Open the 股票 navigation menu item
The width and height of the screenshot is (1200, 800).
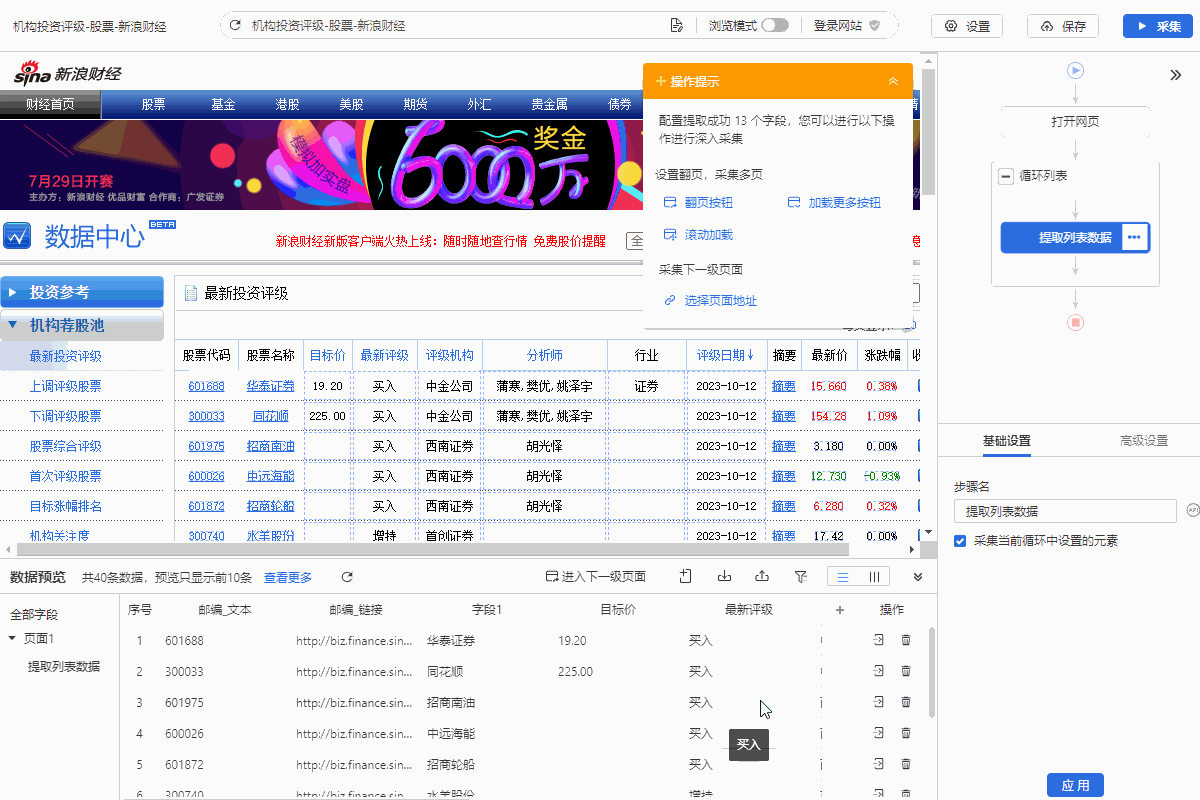(x=153, y=104)
